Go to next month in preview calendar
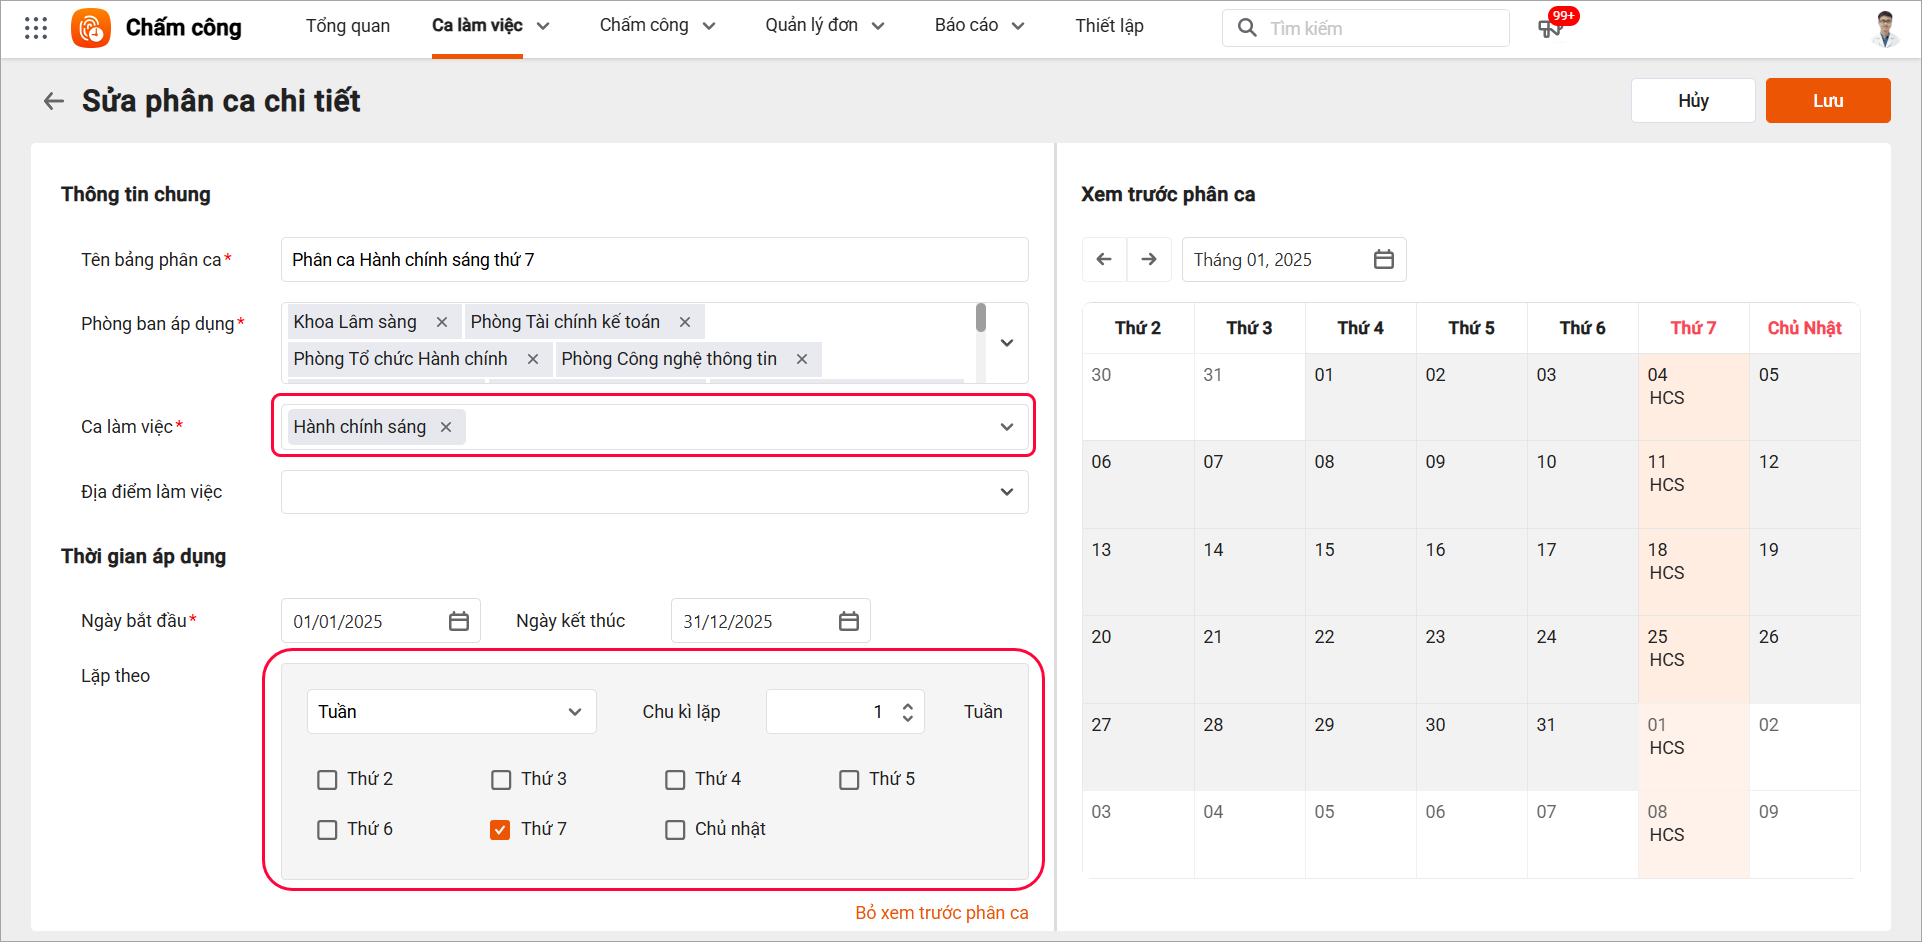 point(1149,260)
